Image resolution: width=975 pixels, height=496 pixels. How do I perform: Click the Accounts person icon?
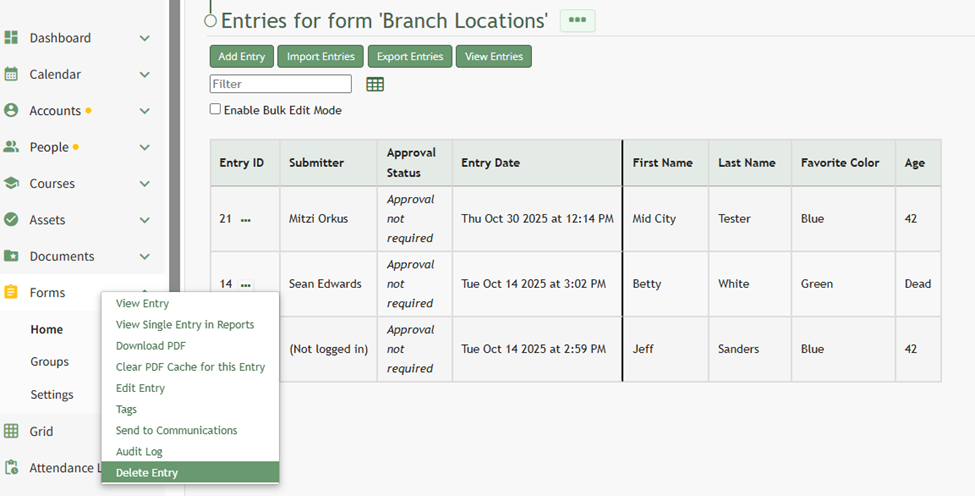tap(11, 111)
